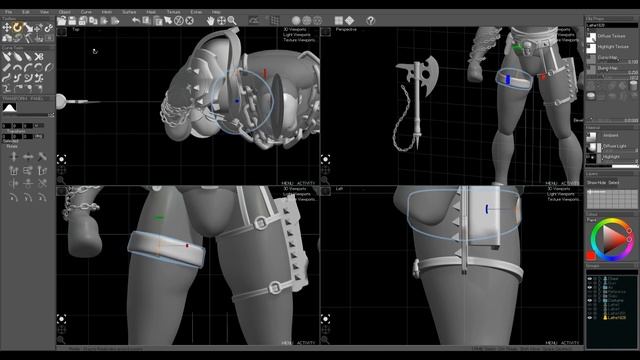Select the scissors tool in Curve Tools
The width and height of the screenshot is (640, 360).
pos(38,56)
